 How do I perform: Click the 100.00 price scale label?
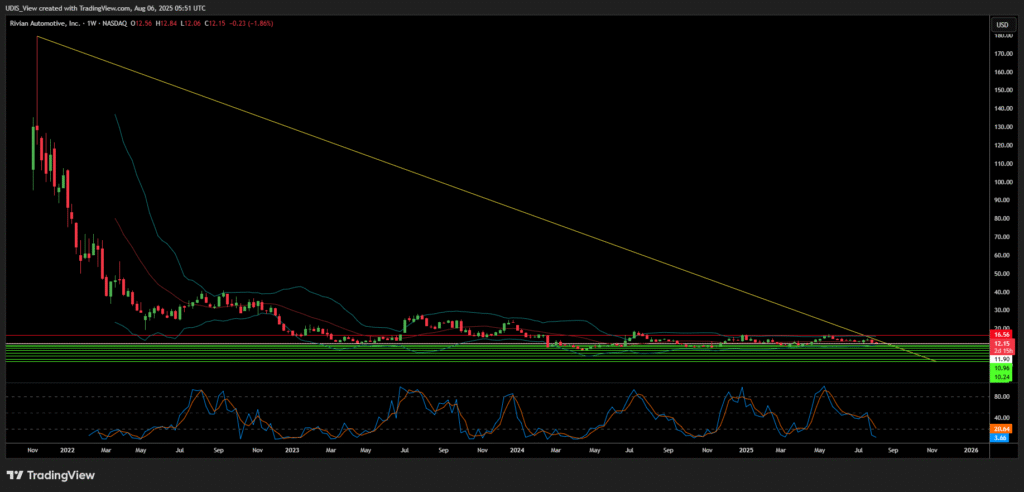point(1000,182)
